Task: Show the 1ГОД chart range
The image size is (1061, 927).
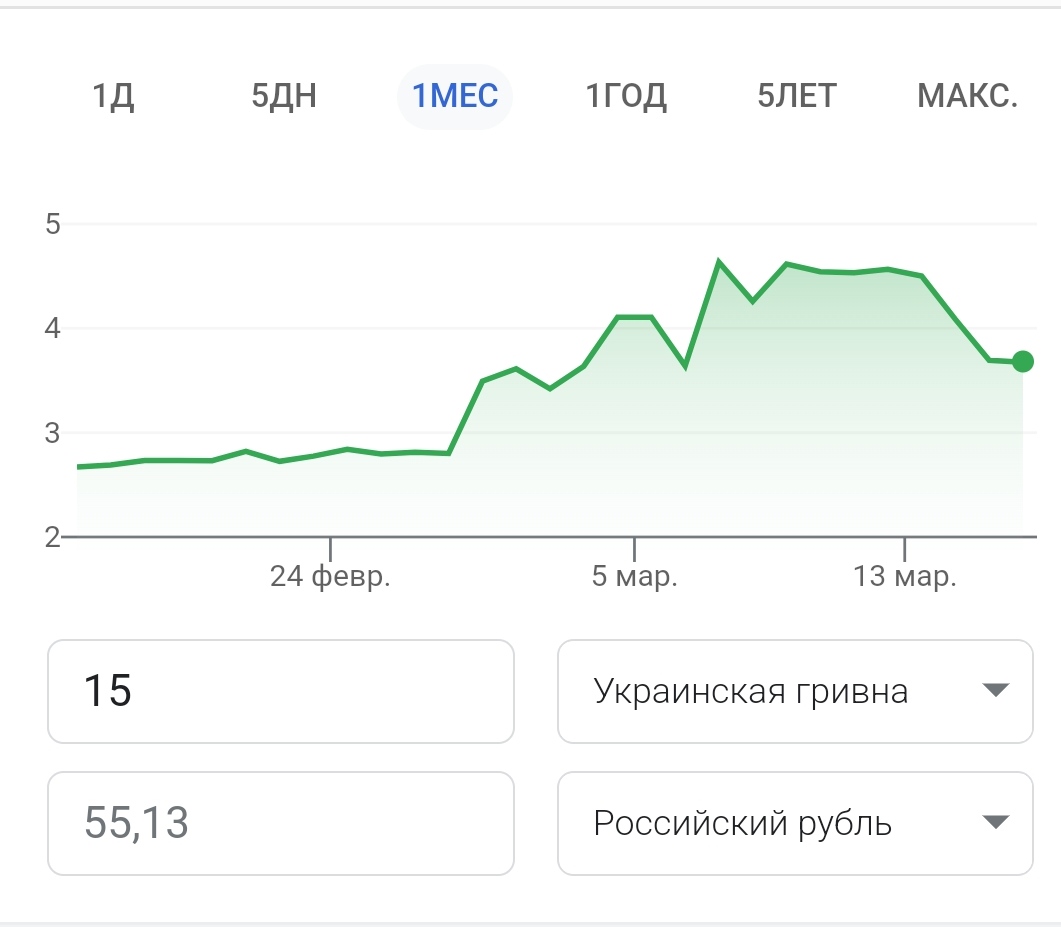Action: pyautogui.click(x=626, y=97)
